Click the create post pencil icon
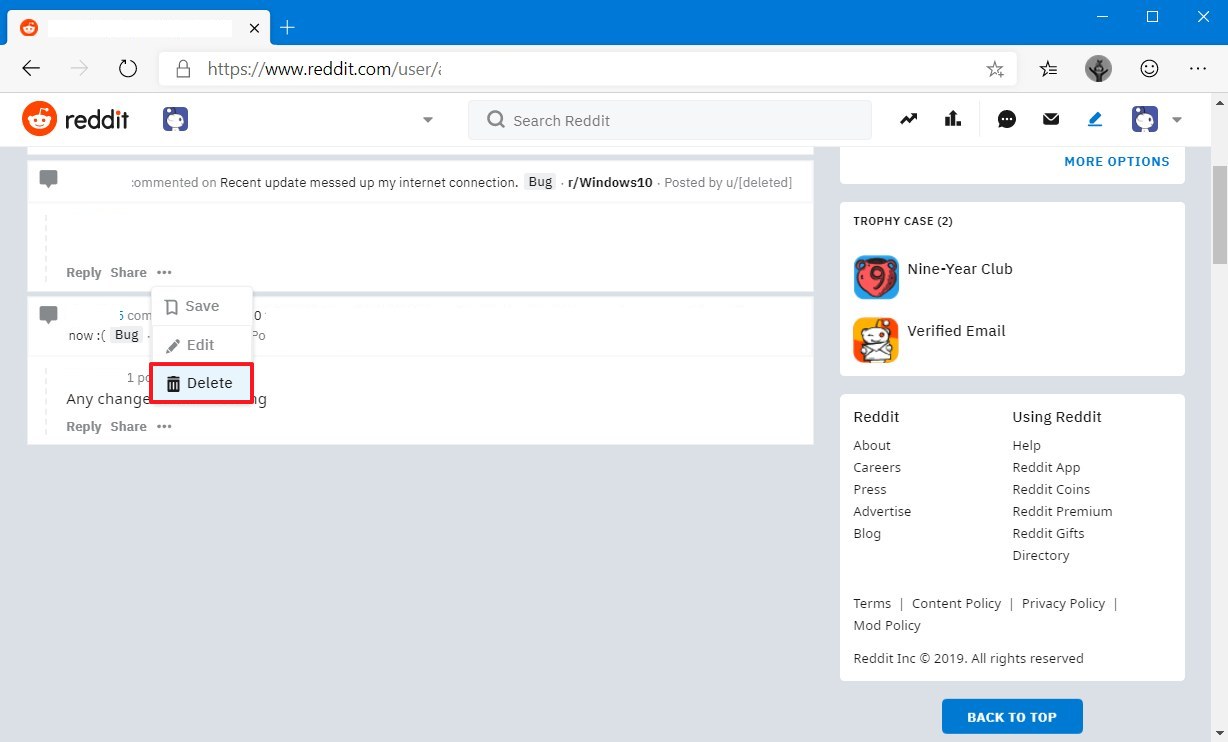Viewport: 1228px width, 742px height. (1094, 119)
